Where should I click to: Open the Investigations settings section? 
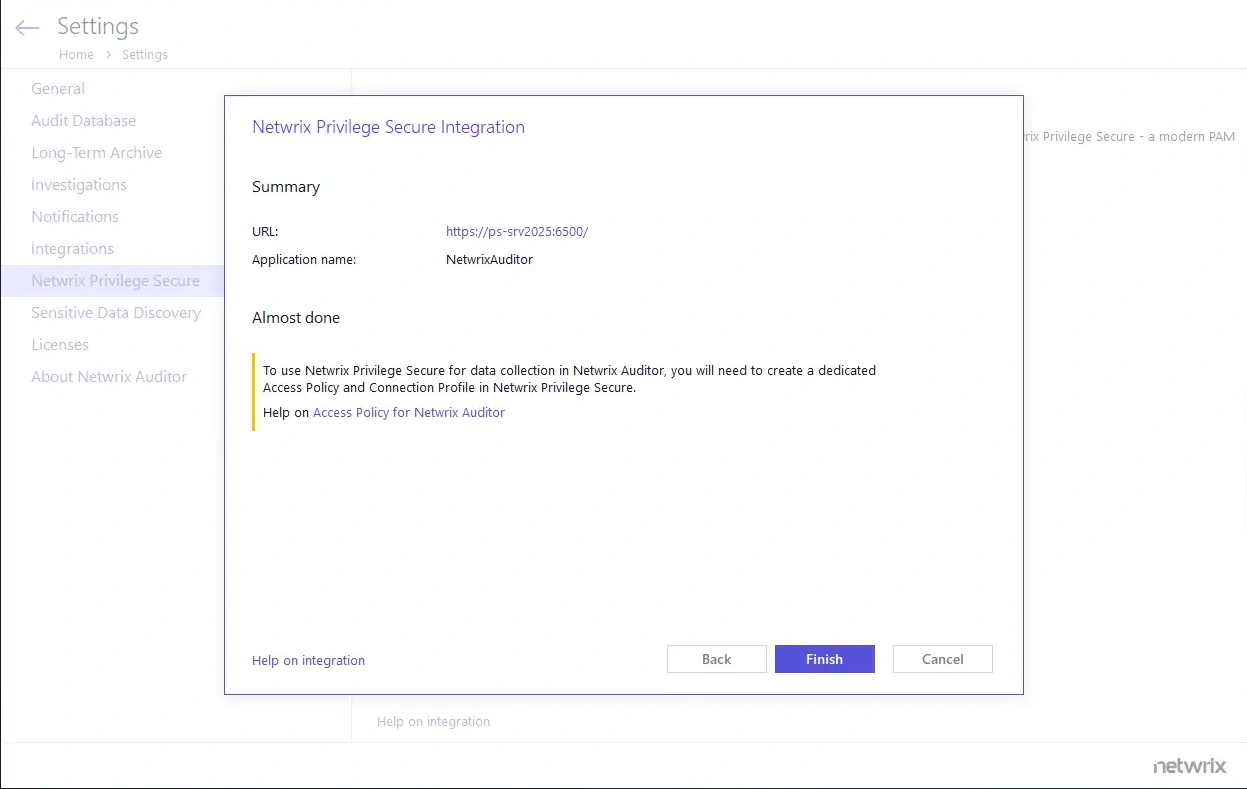[79, 184]
